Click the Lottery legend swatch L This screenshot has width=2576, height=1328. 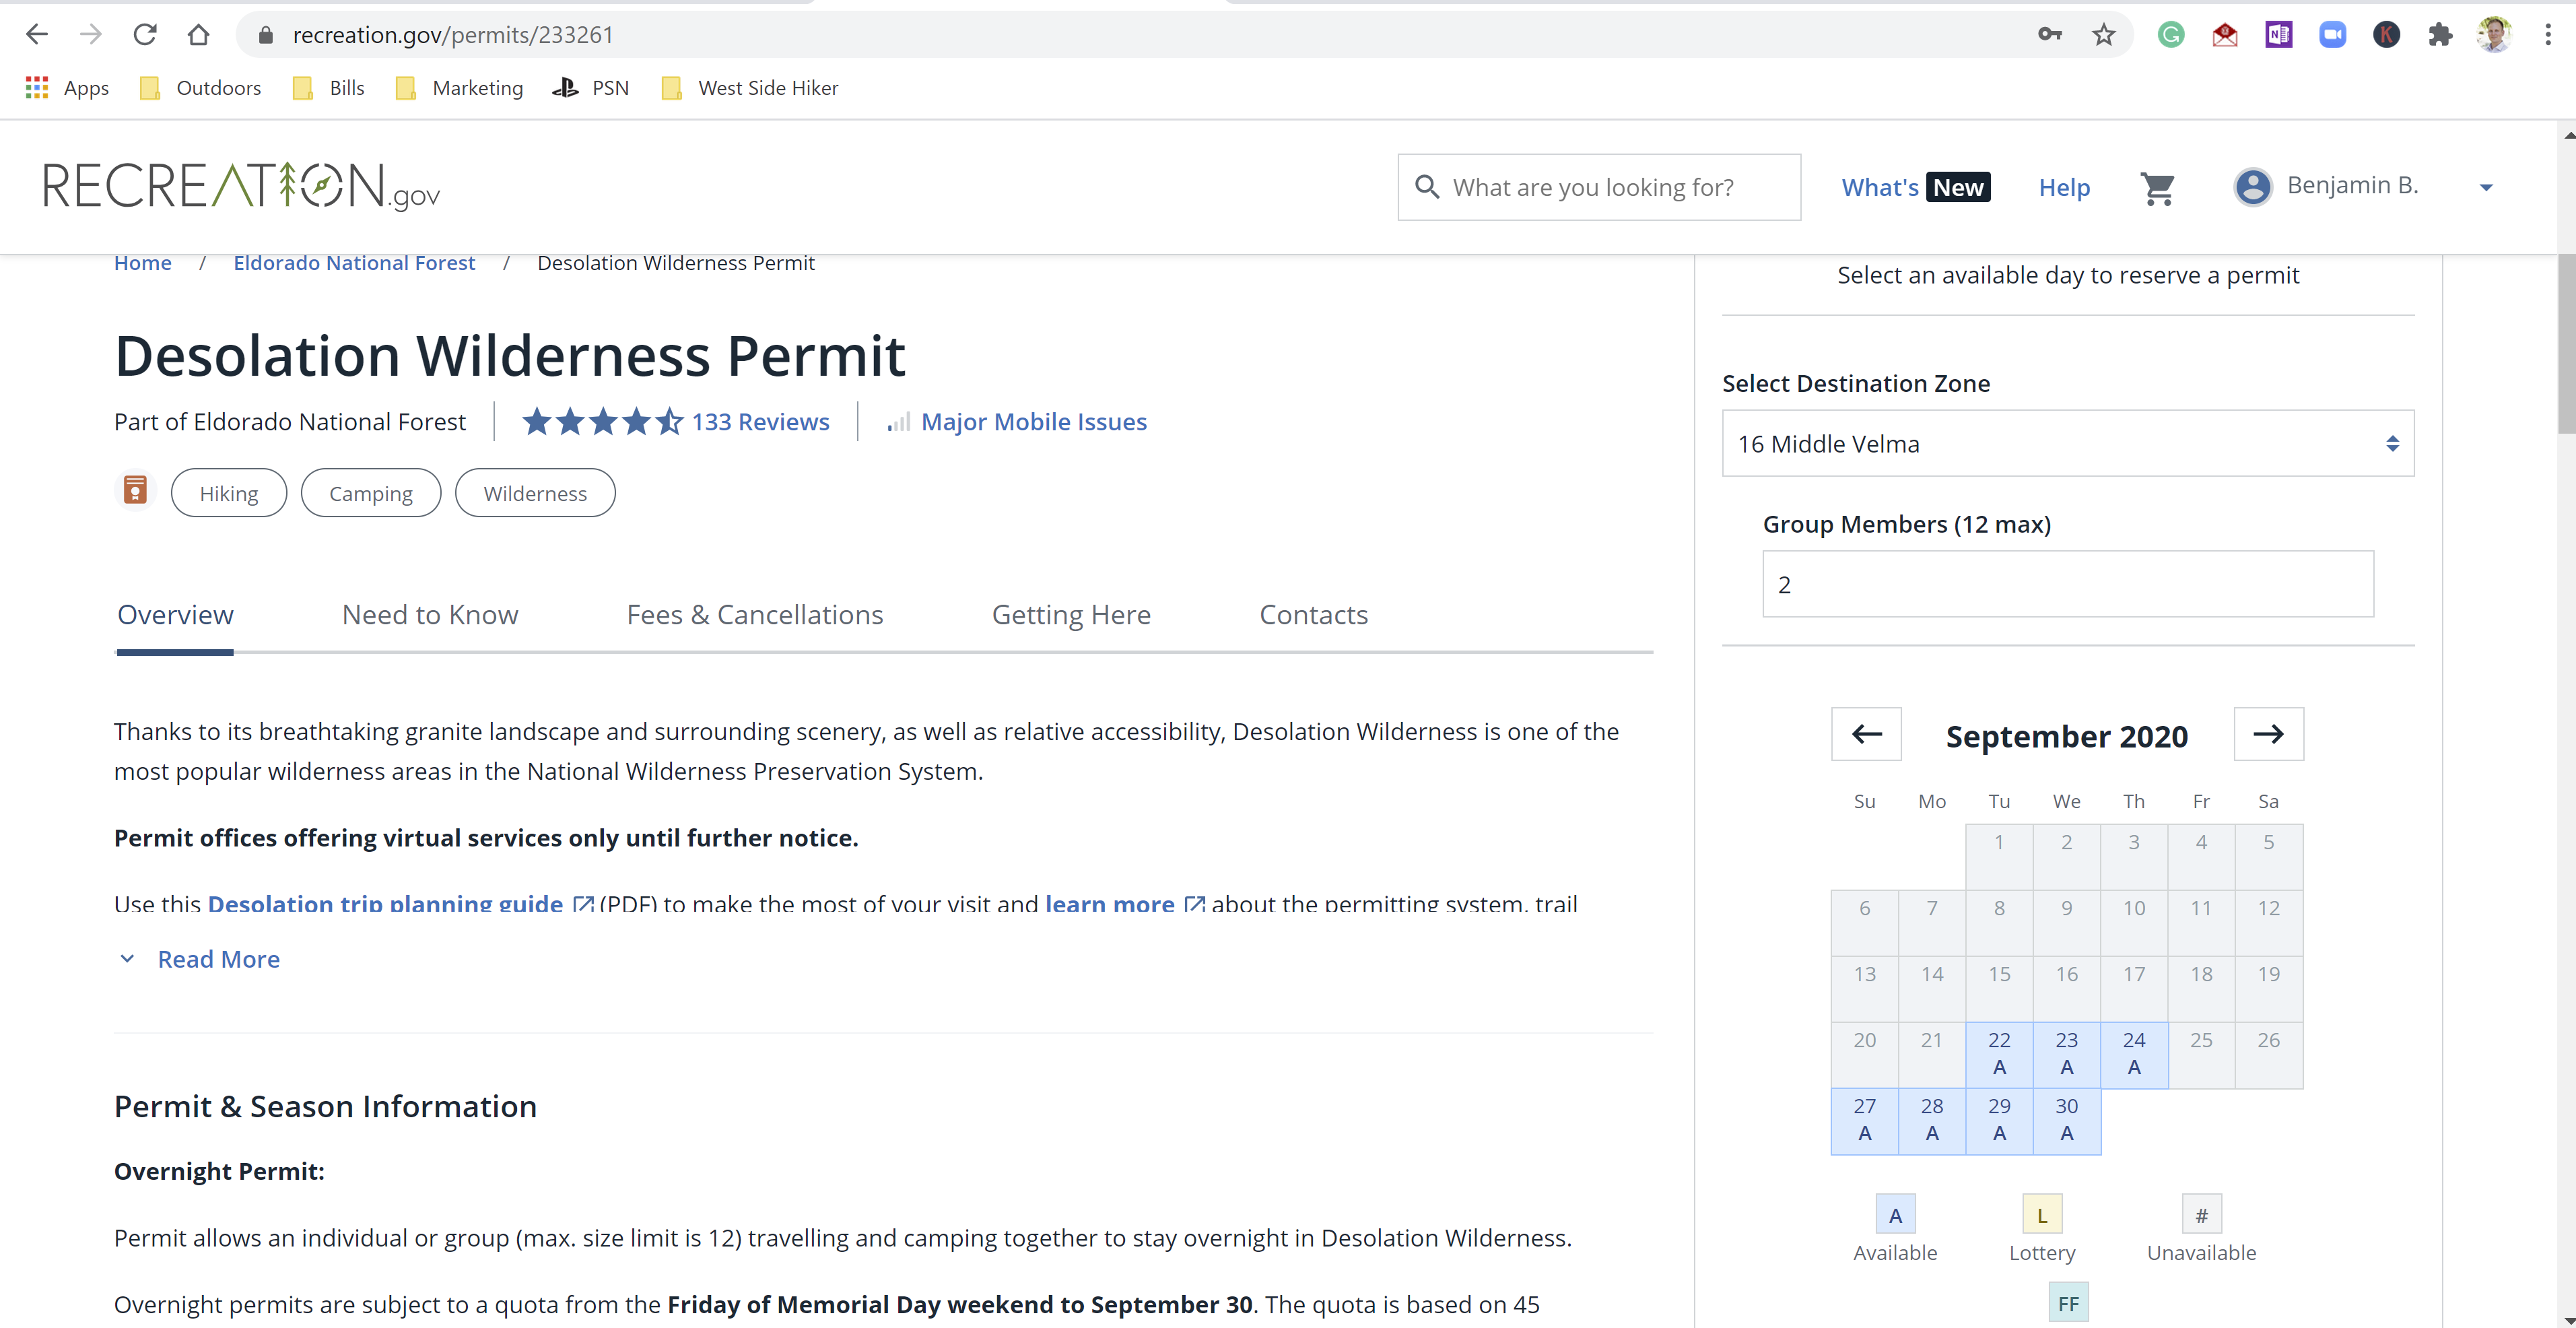tap(2042, 1215)
